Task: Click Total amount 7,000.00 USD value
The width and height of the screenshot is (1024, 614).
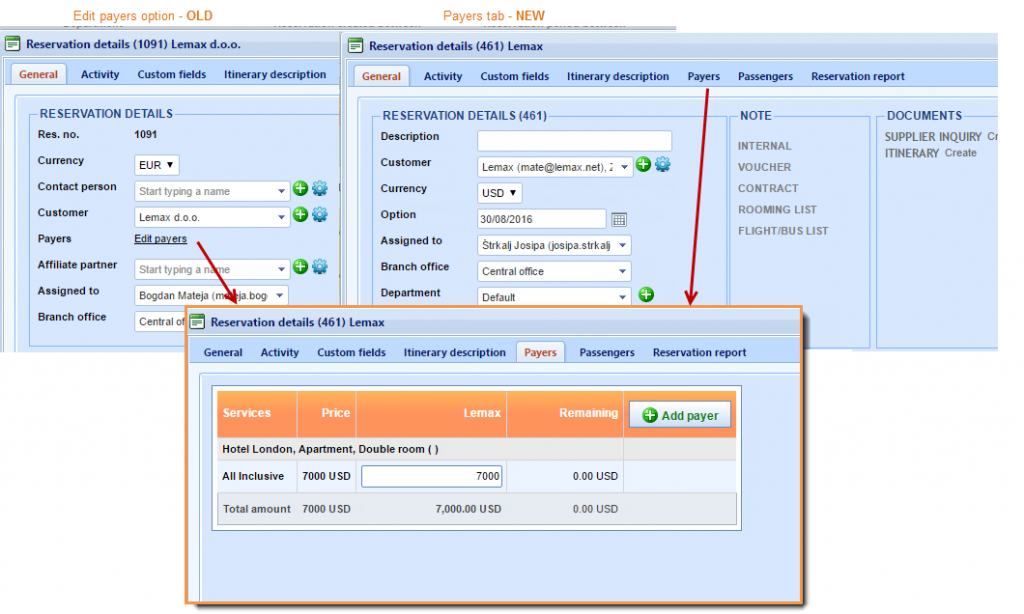Action: 468,509
